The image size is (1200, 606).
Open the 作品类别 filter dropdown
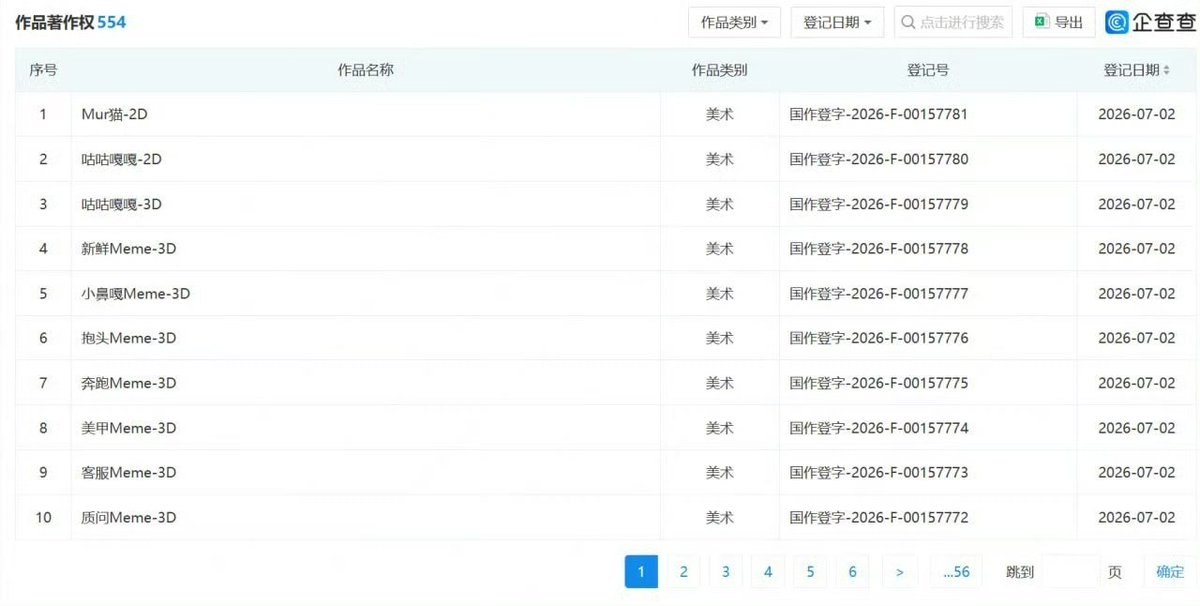coord(734,22)
